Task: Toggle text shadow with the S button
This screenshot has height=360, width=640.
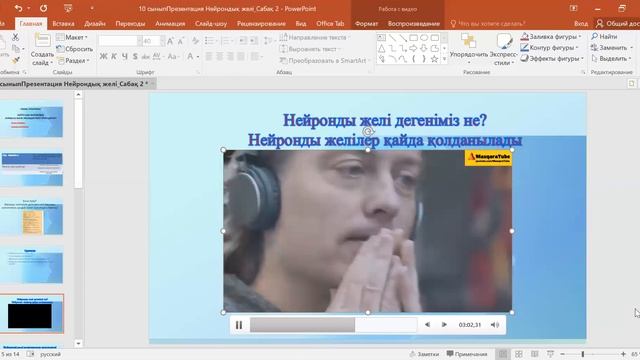Action: coord(135,56)
